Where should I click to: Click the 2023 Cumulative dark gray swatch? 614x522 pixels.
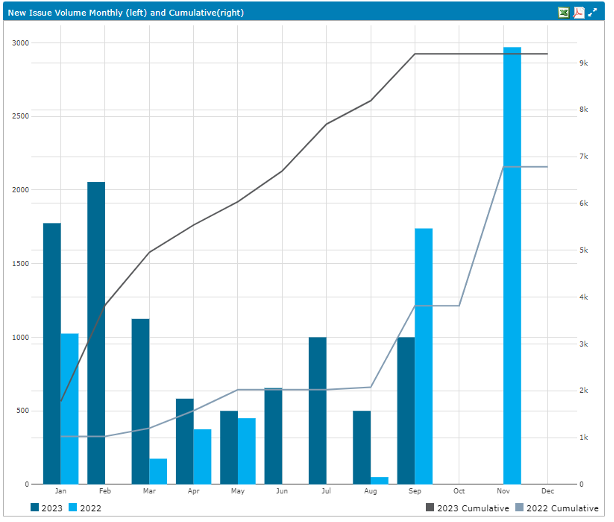click(x=431, y=508)
